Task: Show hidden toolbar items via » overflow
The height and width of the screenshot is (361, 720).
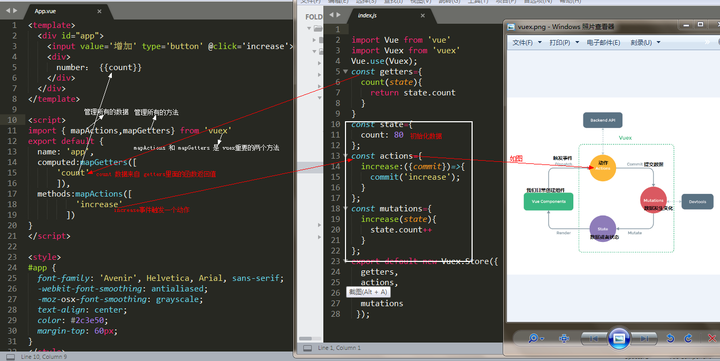Action: click(708, 42)
